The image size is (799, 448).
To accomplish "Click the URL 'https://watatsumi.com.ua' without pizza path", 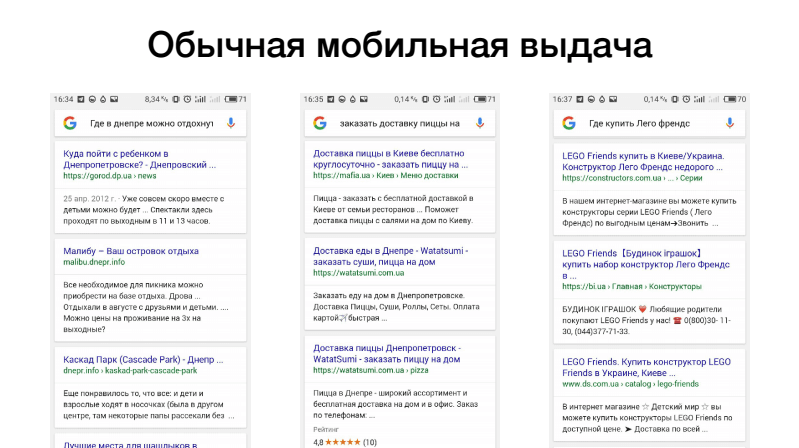I will [x=358, y=273].
